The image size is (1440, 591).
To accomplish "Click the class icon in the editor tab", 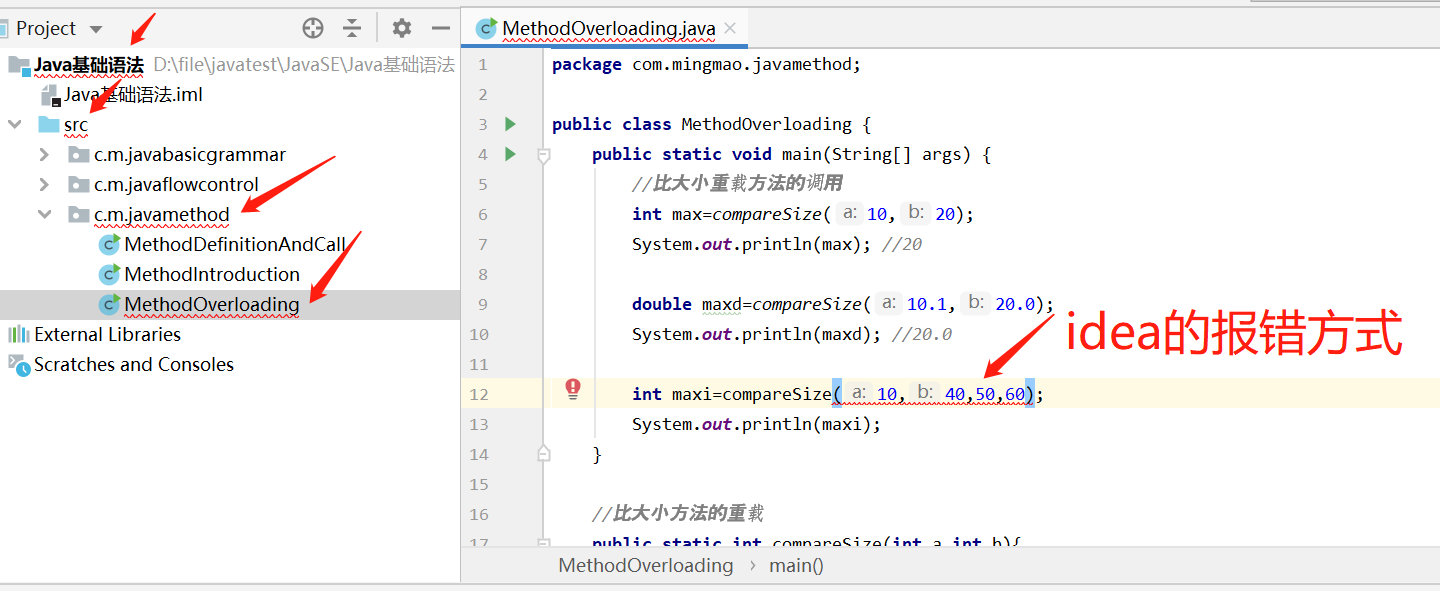I will click(486, 28).
